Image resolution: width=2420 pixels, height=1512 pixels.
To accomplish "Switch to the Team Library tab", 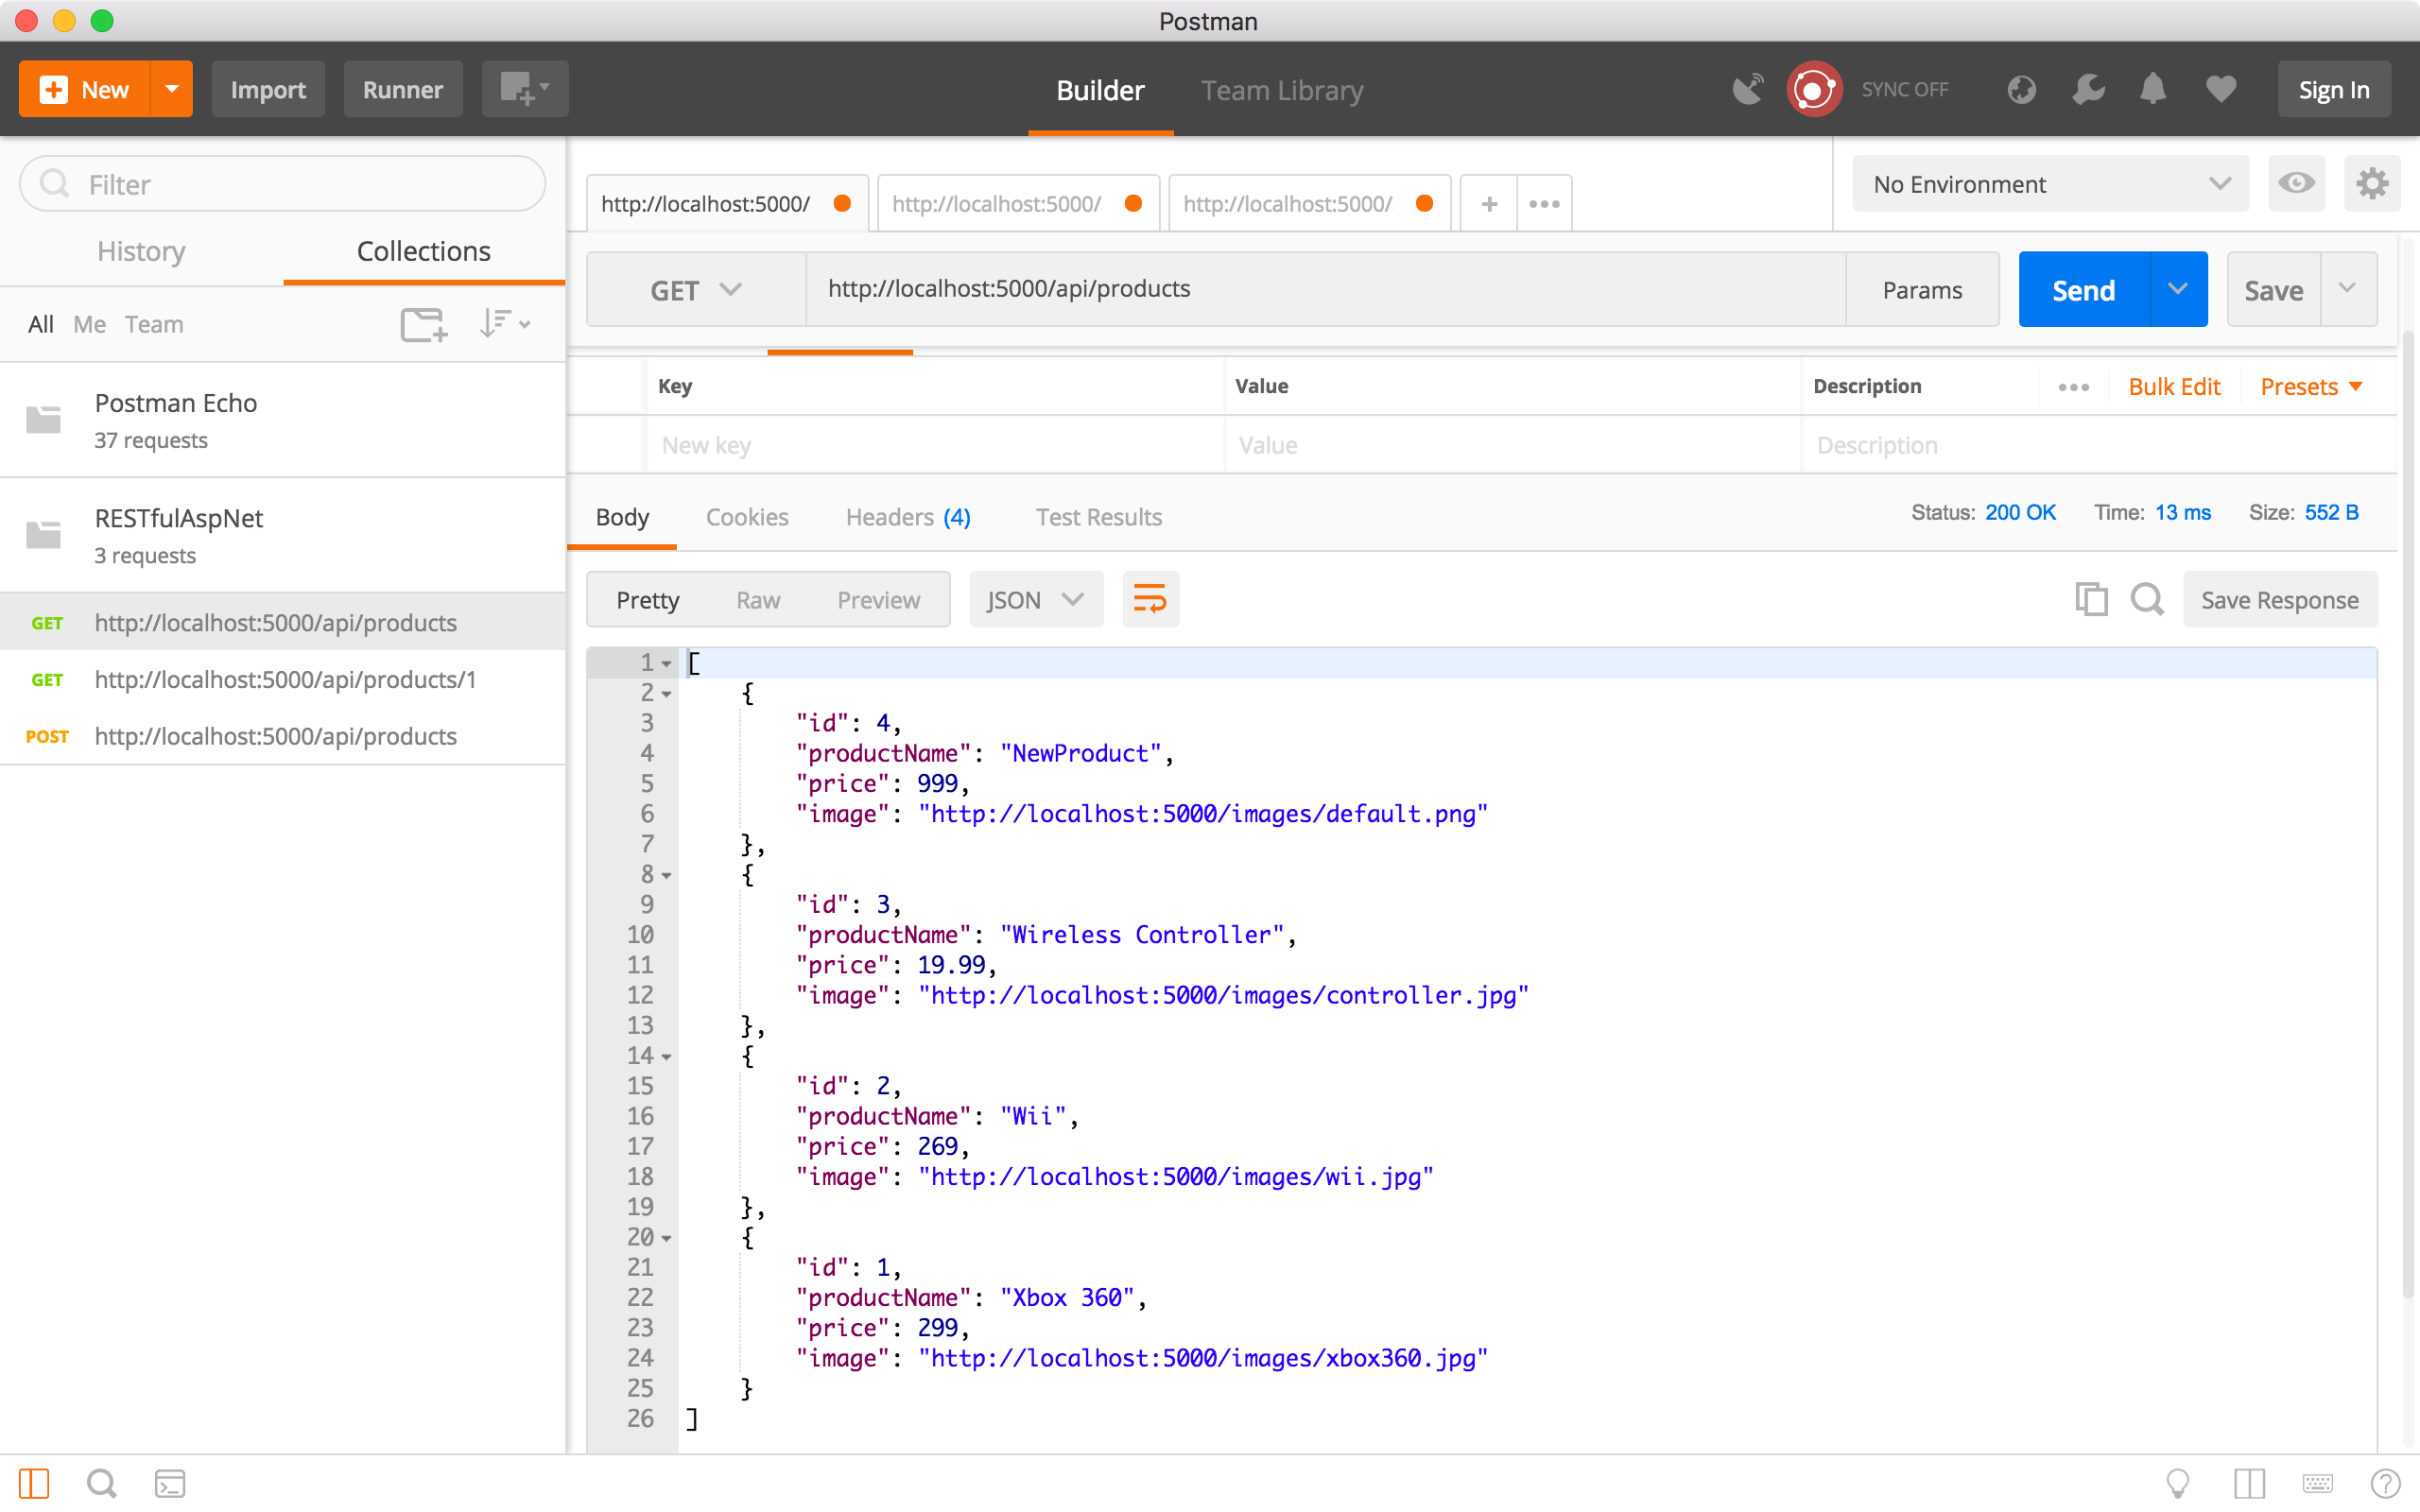I will pos(1282,90).
